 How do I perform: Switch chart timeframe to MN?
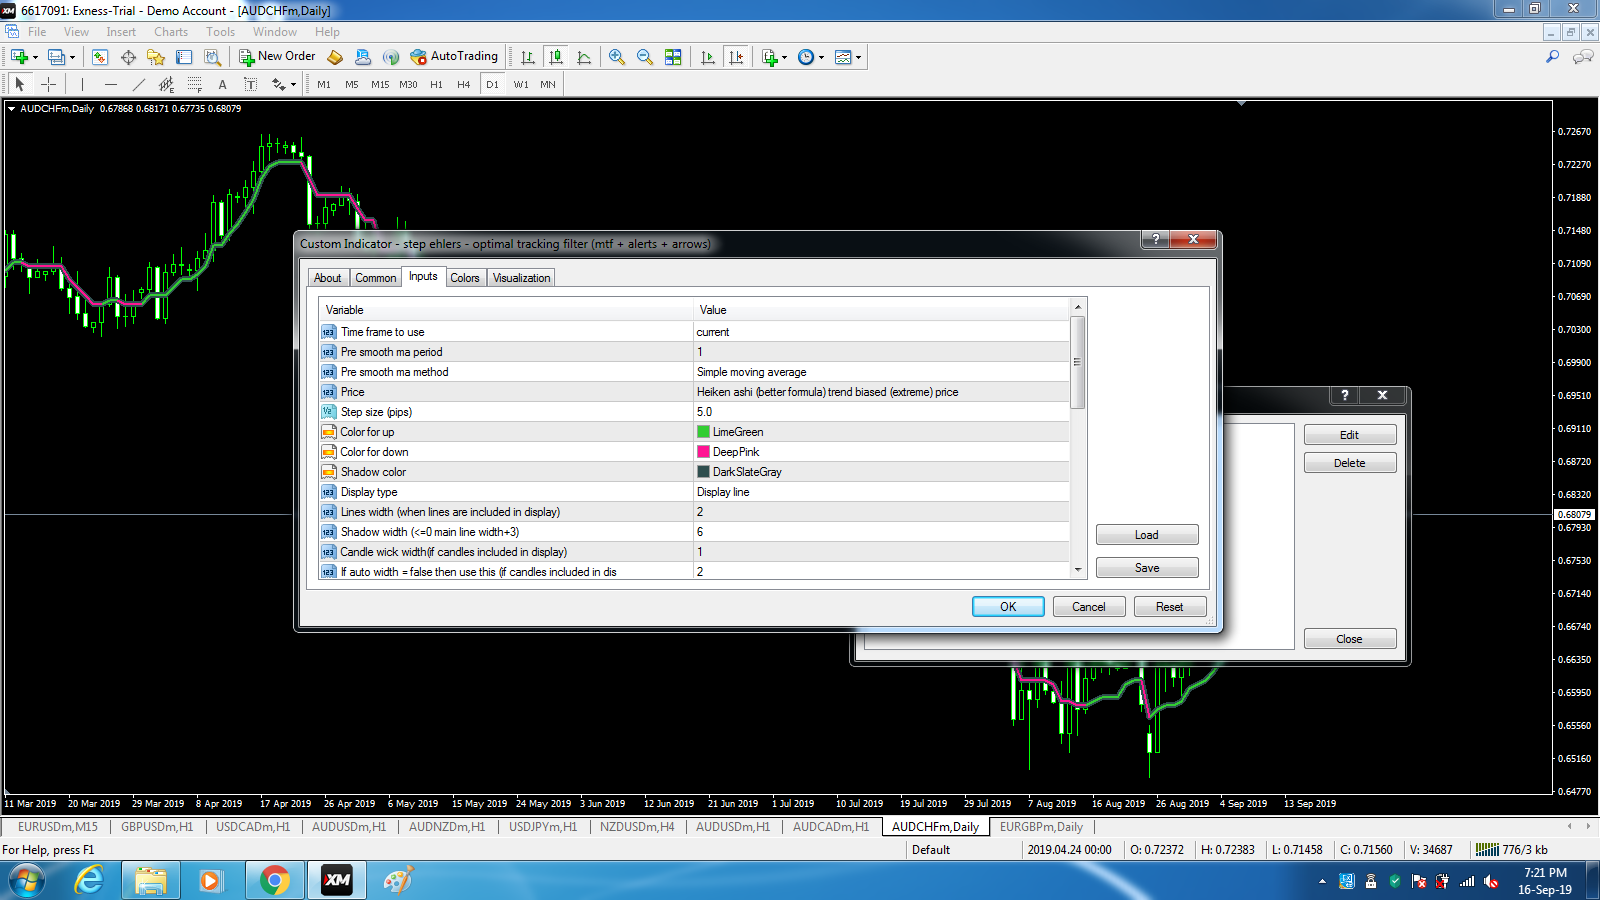(548, 84)
